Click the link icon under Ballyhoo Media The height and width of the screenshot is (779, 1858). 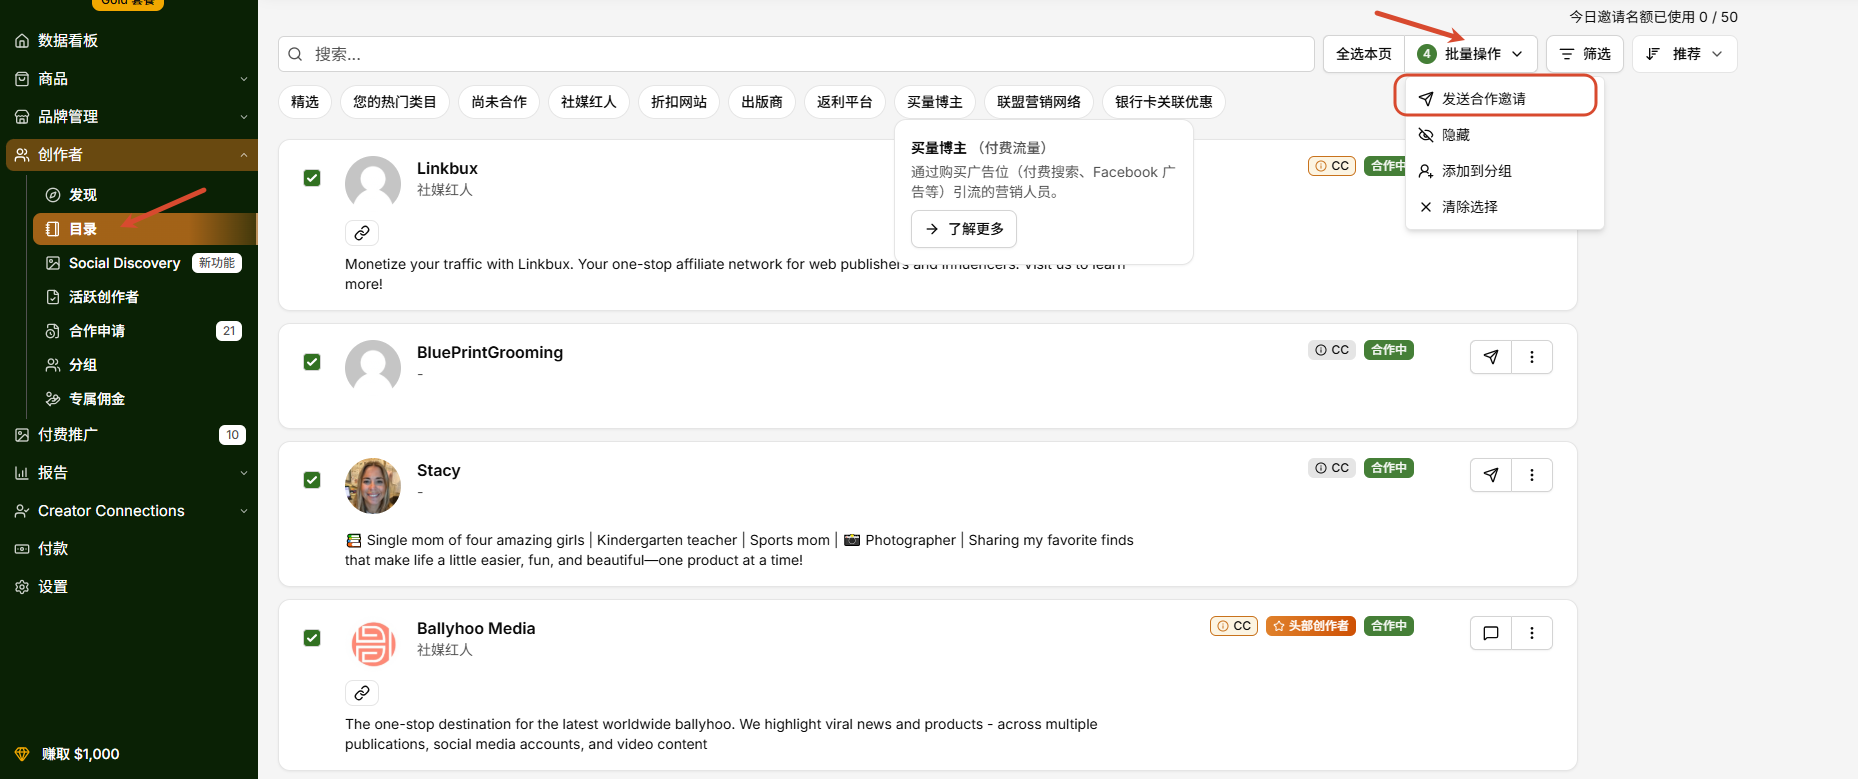(362, 693)
